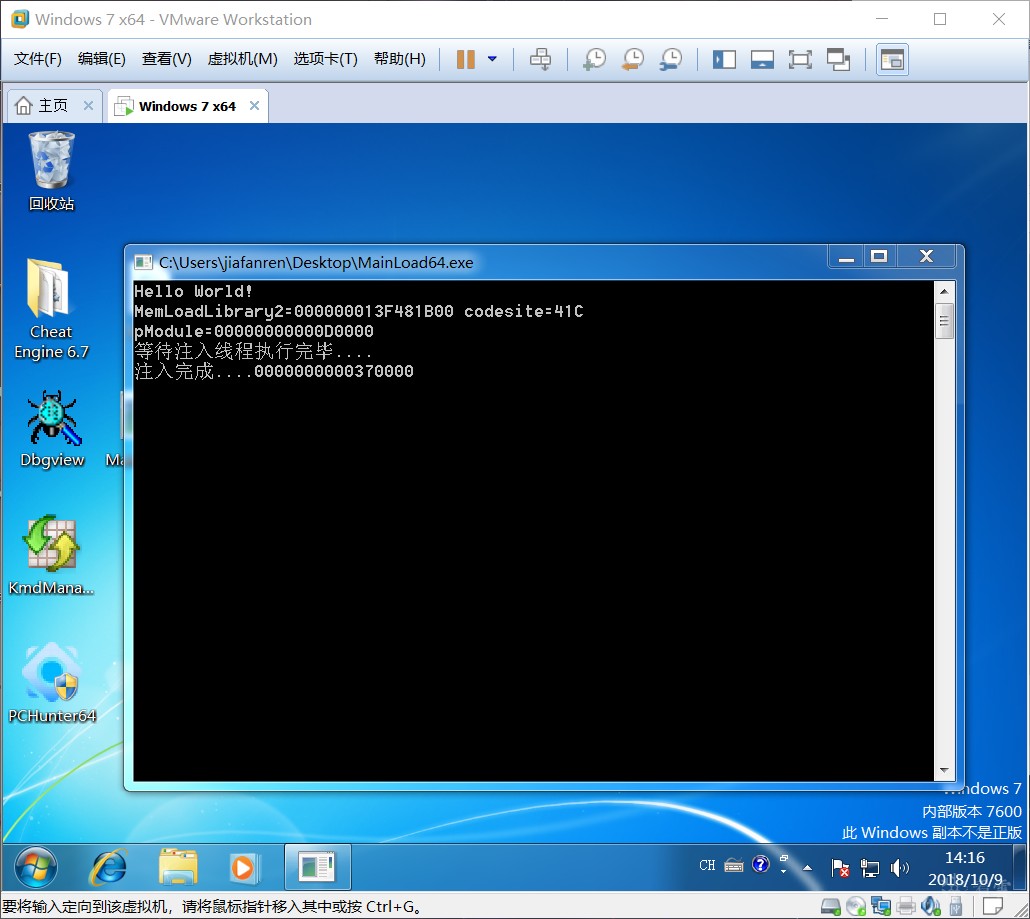Click the VMware message log icon

(993, 907)
